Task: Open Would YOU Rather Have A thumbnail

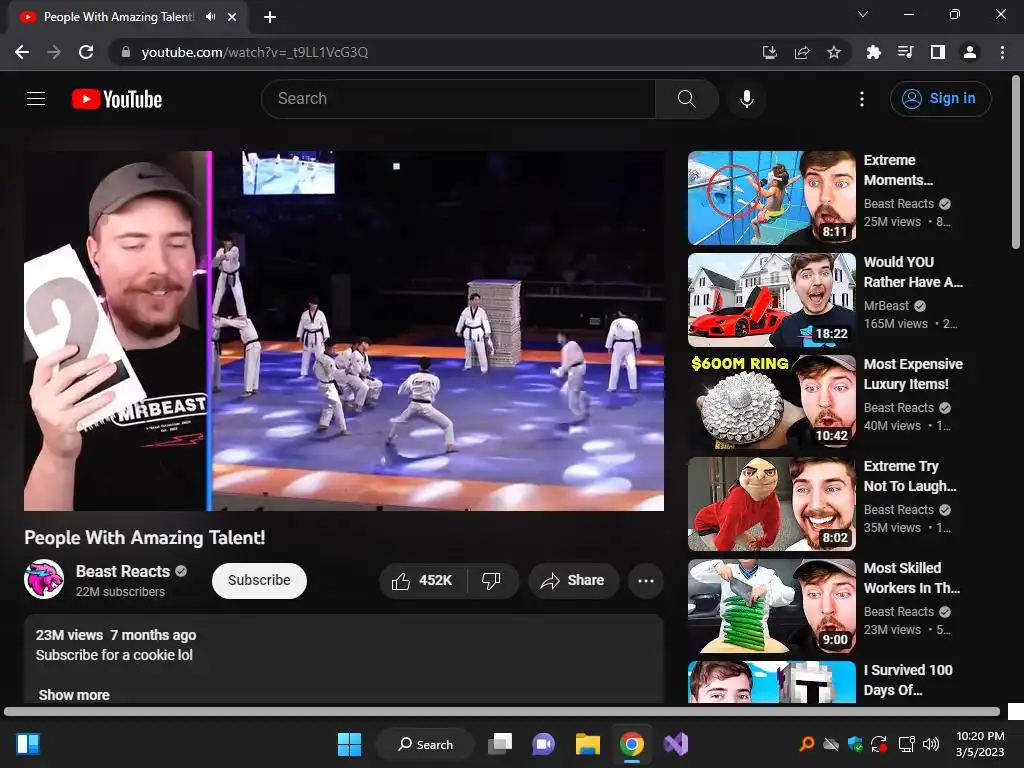Action: coord(772,300)
